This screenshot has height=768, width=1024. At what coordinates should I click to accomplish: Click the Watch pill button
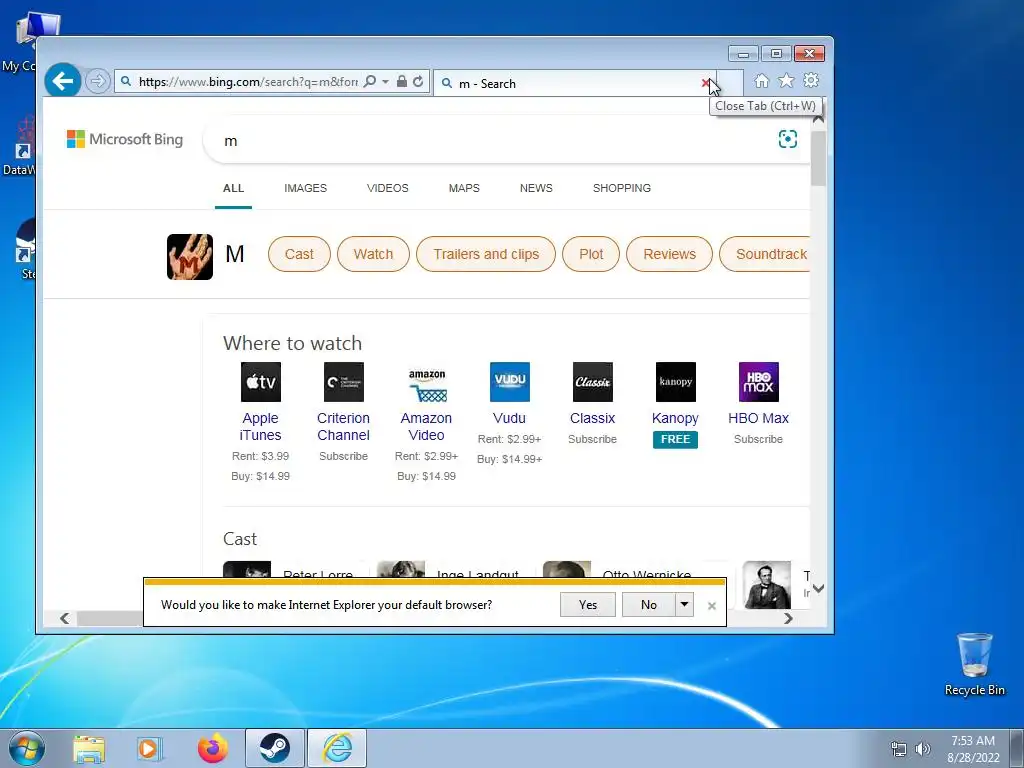point(374,254)
